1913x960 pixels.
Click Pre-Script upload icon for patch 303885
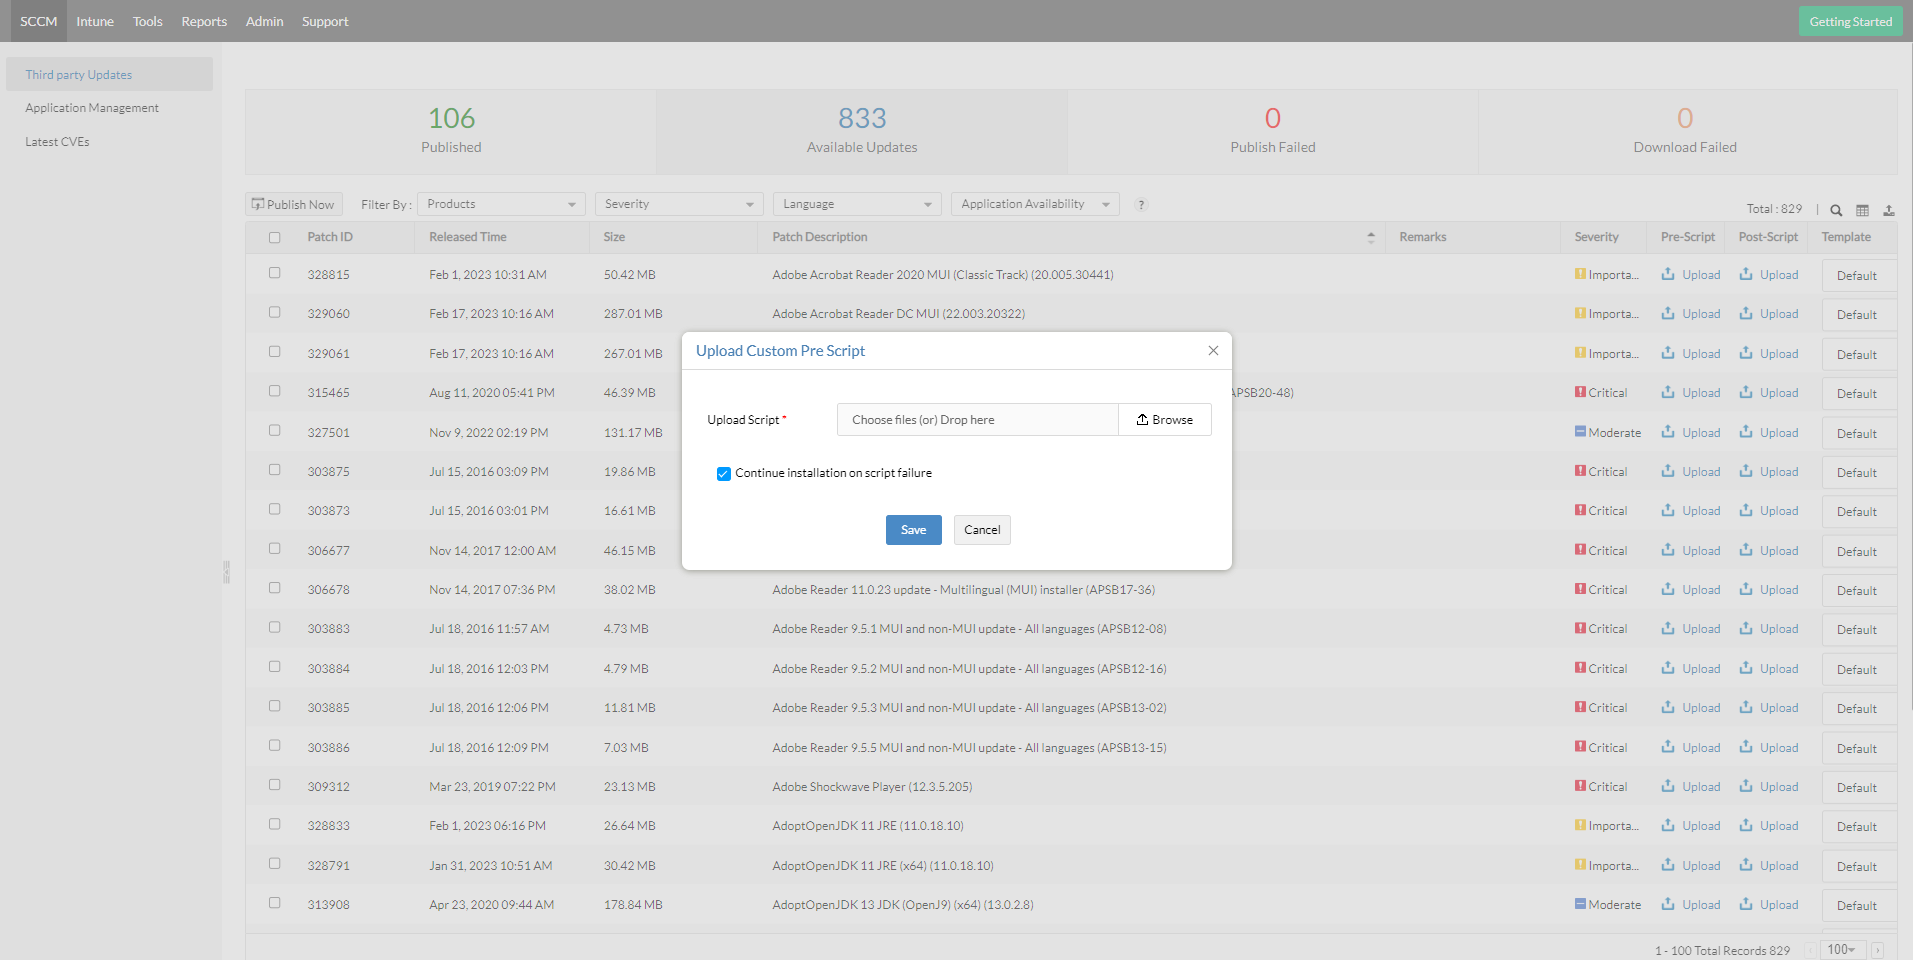[x=1668, y=707]
